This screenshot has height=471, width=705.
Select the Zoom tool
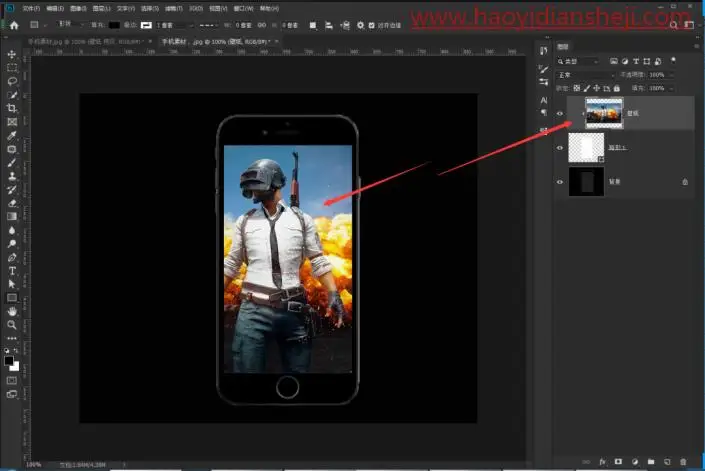click(12, 324)
